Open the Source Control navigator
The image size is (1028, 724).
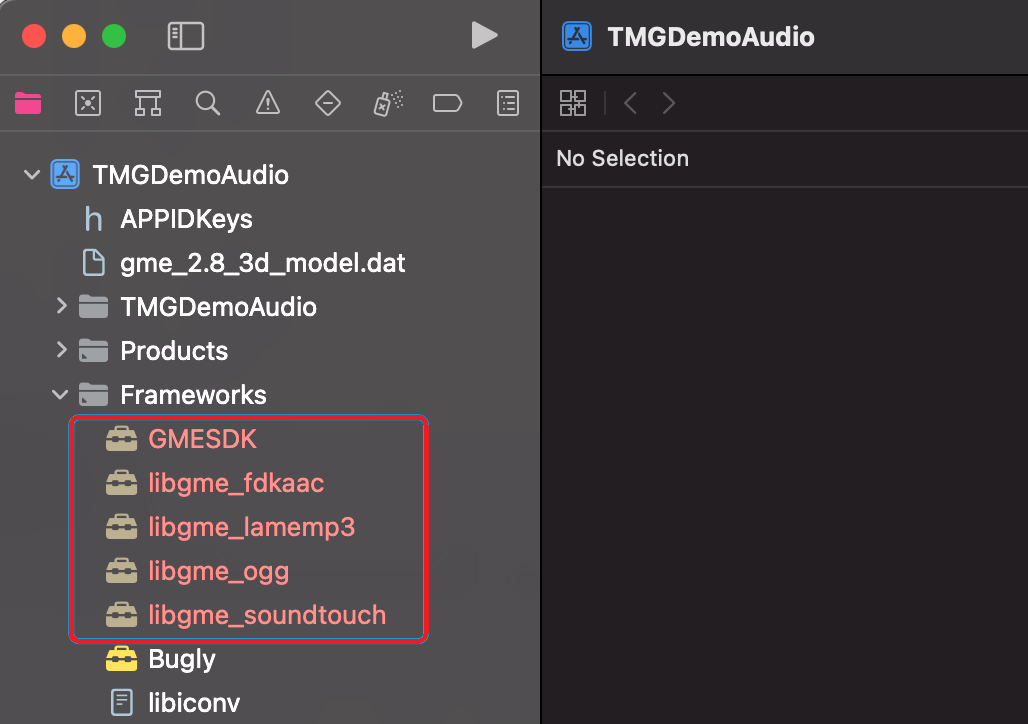click(88, 104)
